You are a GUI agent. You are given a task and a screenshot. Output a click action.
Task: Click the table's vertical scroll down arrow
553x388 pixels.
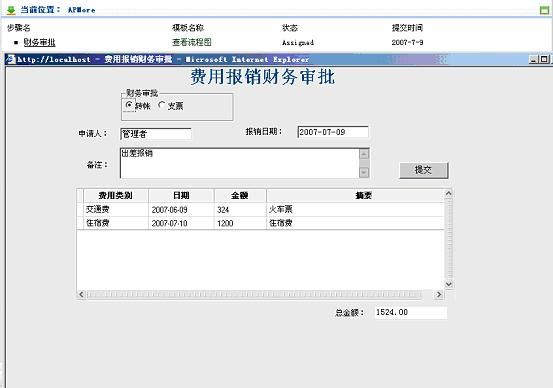pos(449,284)
